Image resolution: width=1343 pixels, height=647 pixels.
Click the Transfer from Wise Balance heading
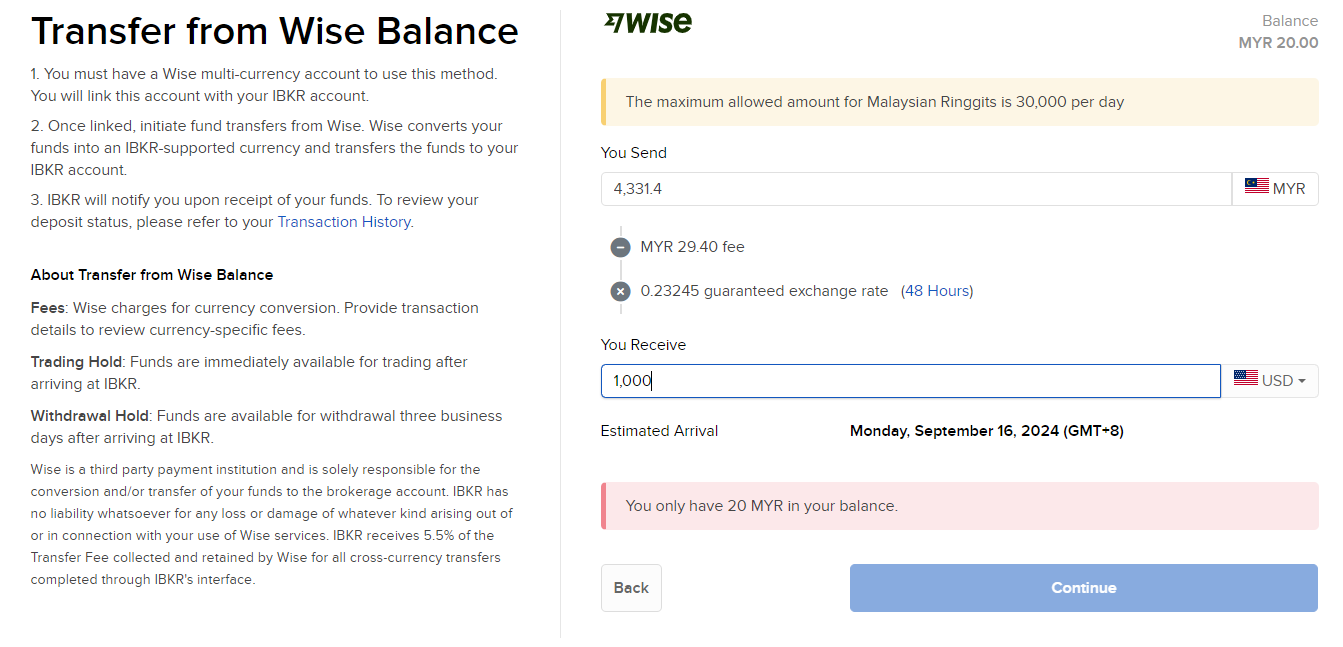coord(275,32)
